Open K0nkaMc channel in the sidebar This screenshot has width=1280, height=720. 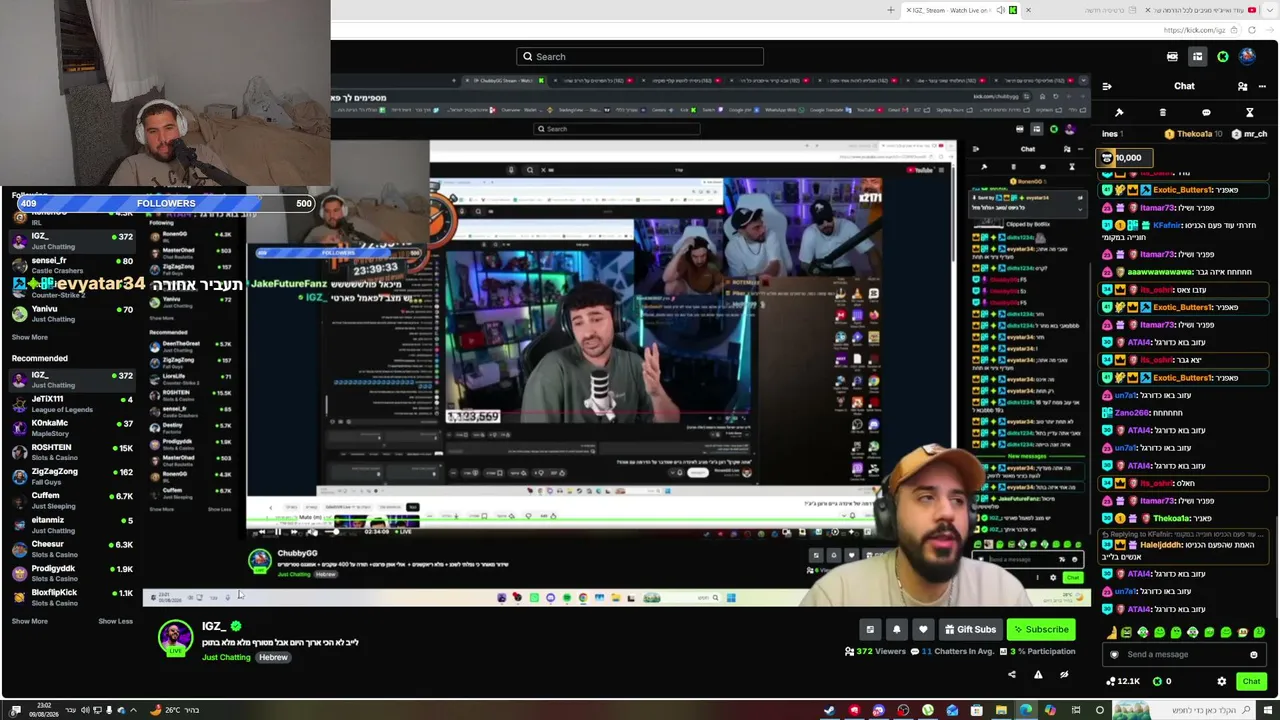click(71, 428)
